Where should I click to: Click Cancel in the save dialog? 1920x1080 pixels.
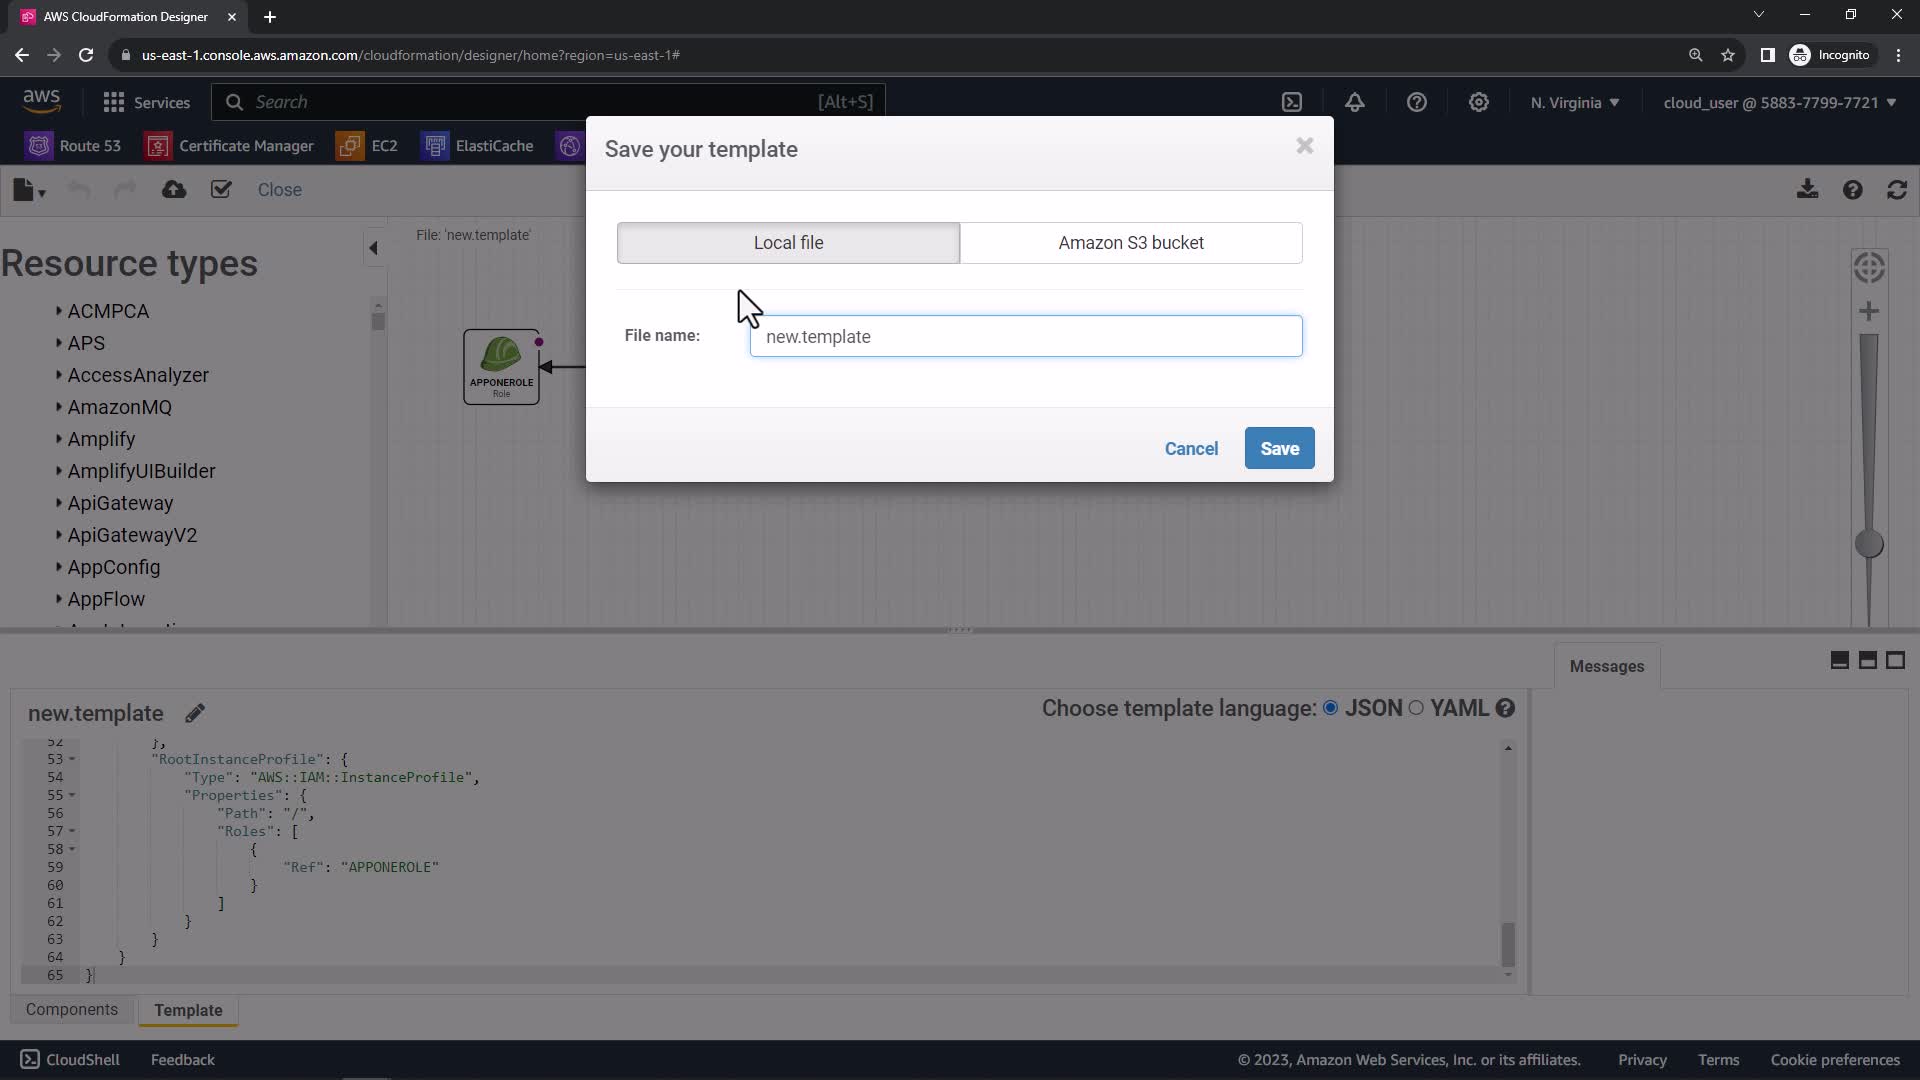[1191, 448]
